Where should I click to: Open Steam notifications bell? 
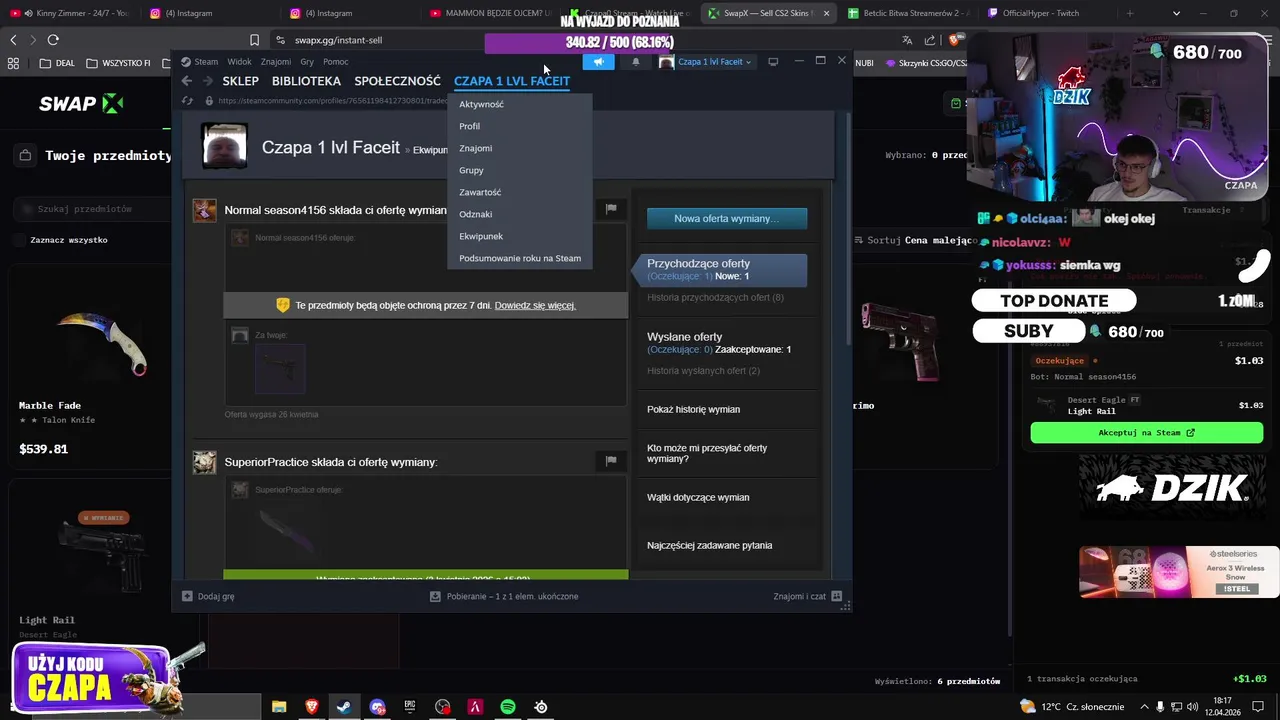tap(635, 62)
